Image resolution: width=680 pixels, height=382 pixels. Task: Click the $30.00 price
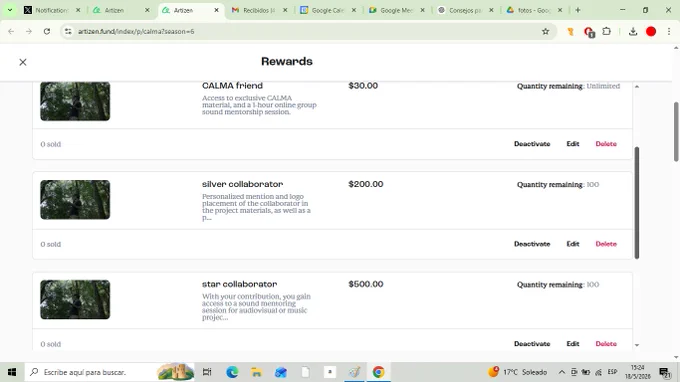363,86
